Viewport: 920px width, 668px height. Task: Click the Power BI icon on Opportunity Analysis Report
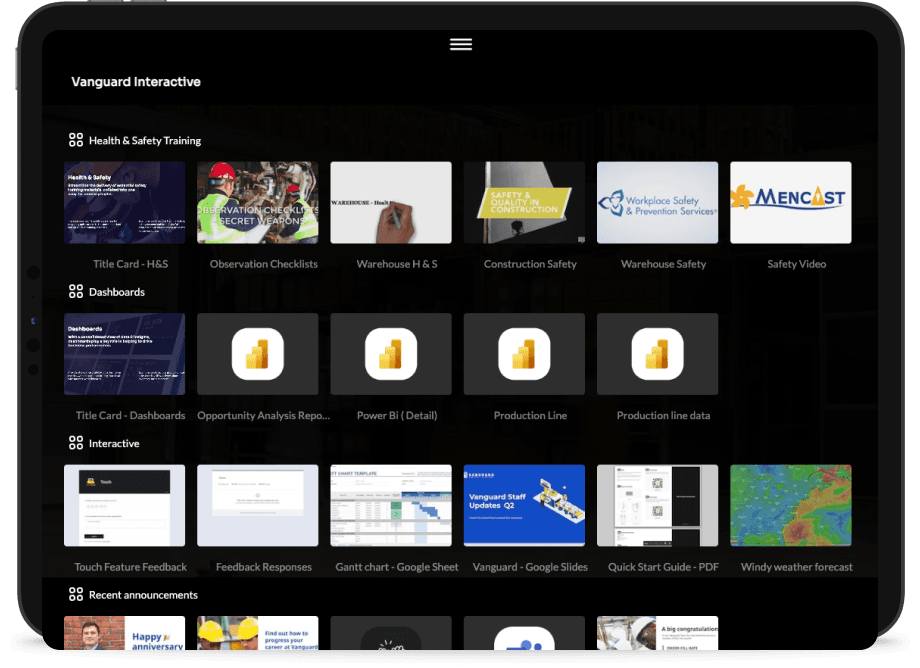257,354
